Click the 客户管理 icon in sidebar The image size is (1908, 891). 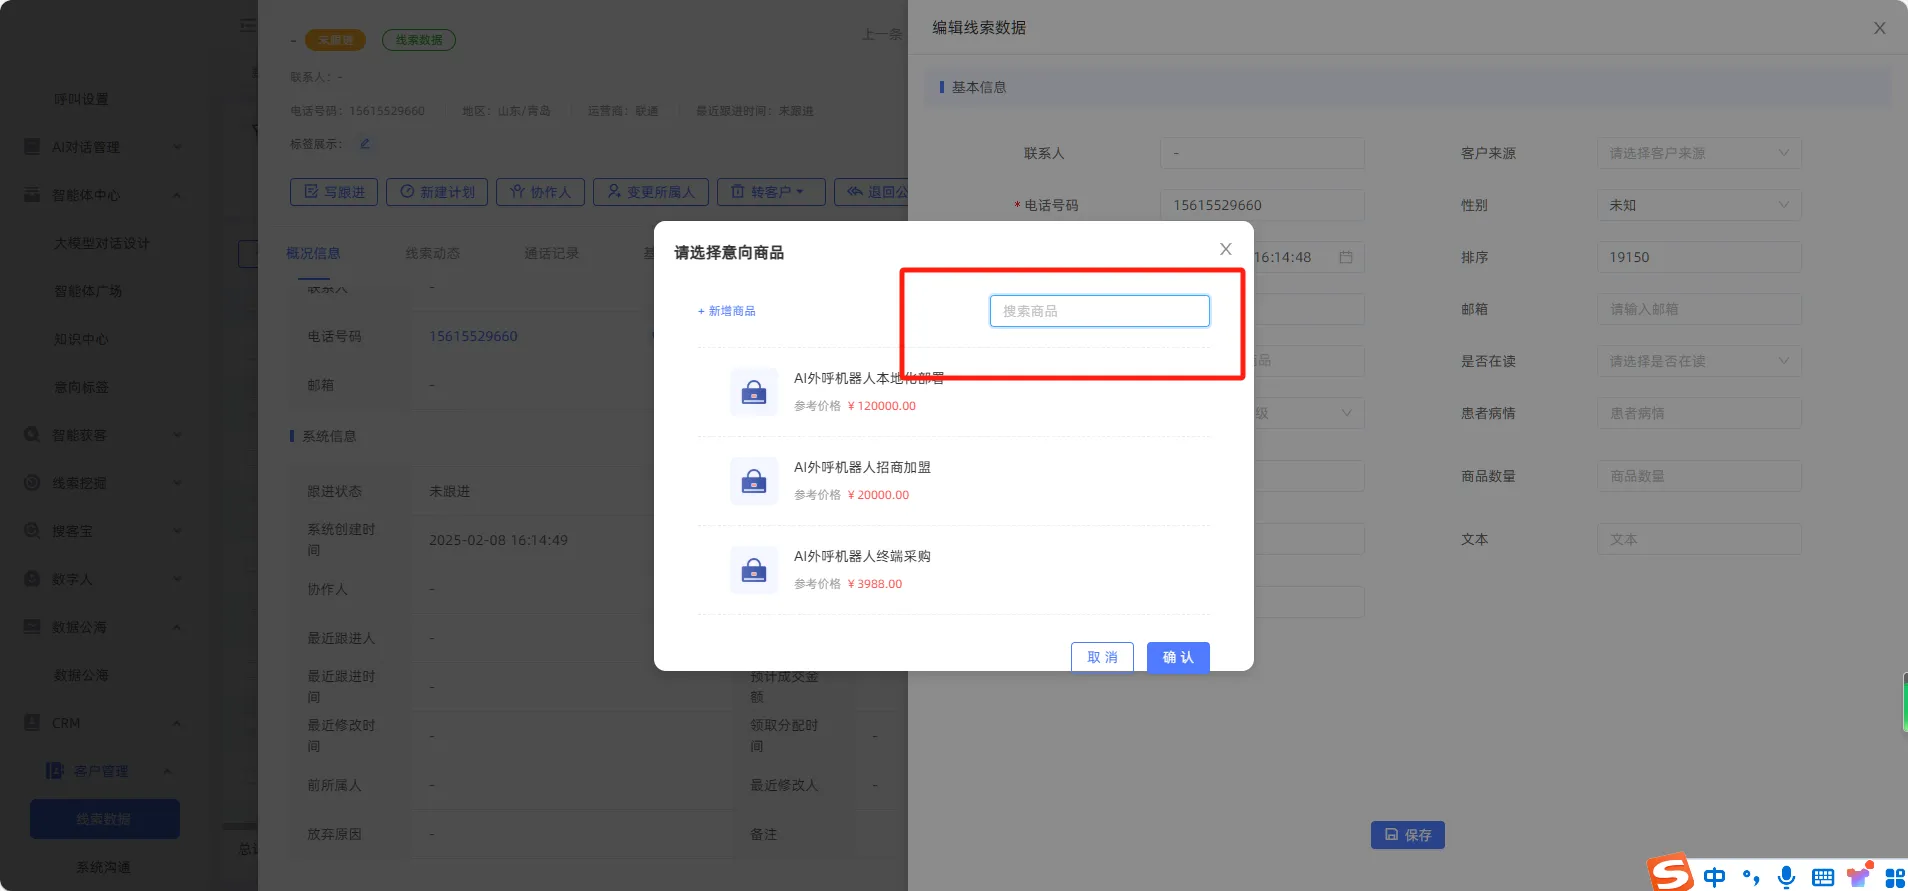coord(55,771)
